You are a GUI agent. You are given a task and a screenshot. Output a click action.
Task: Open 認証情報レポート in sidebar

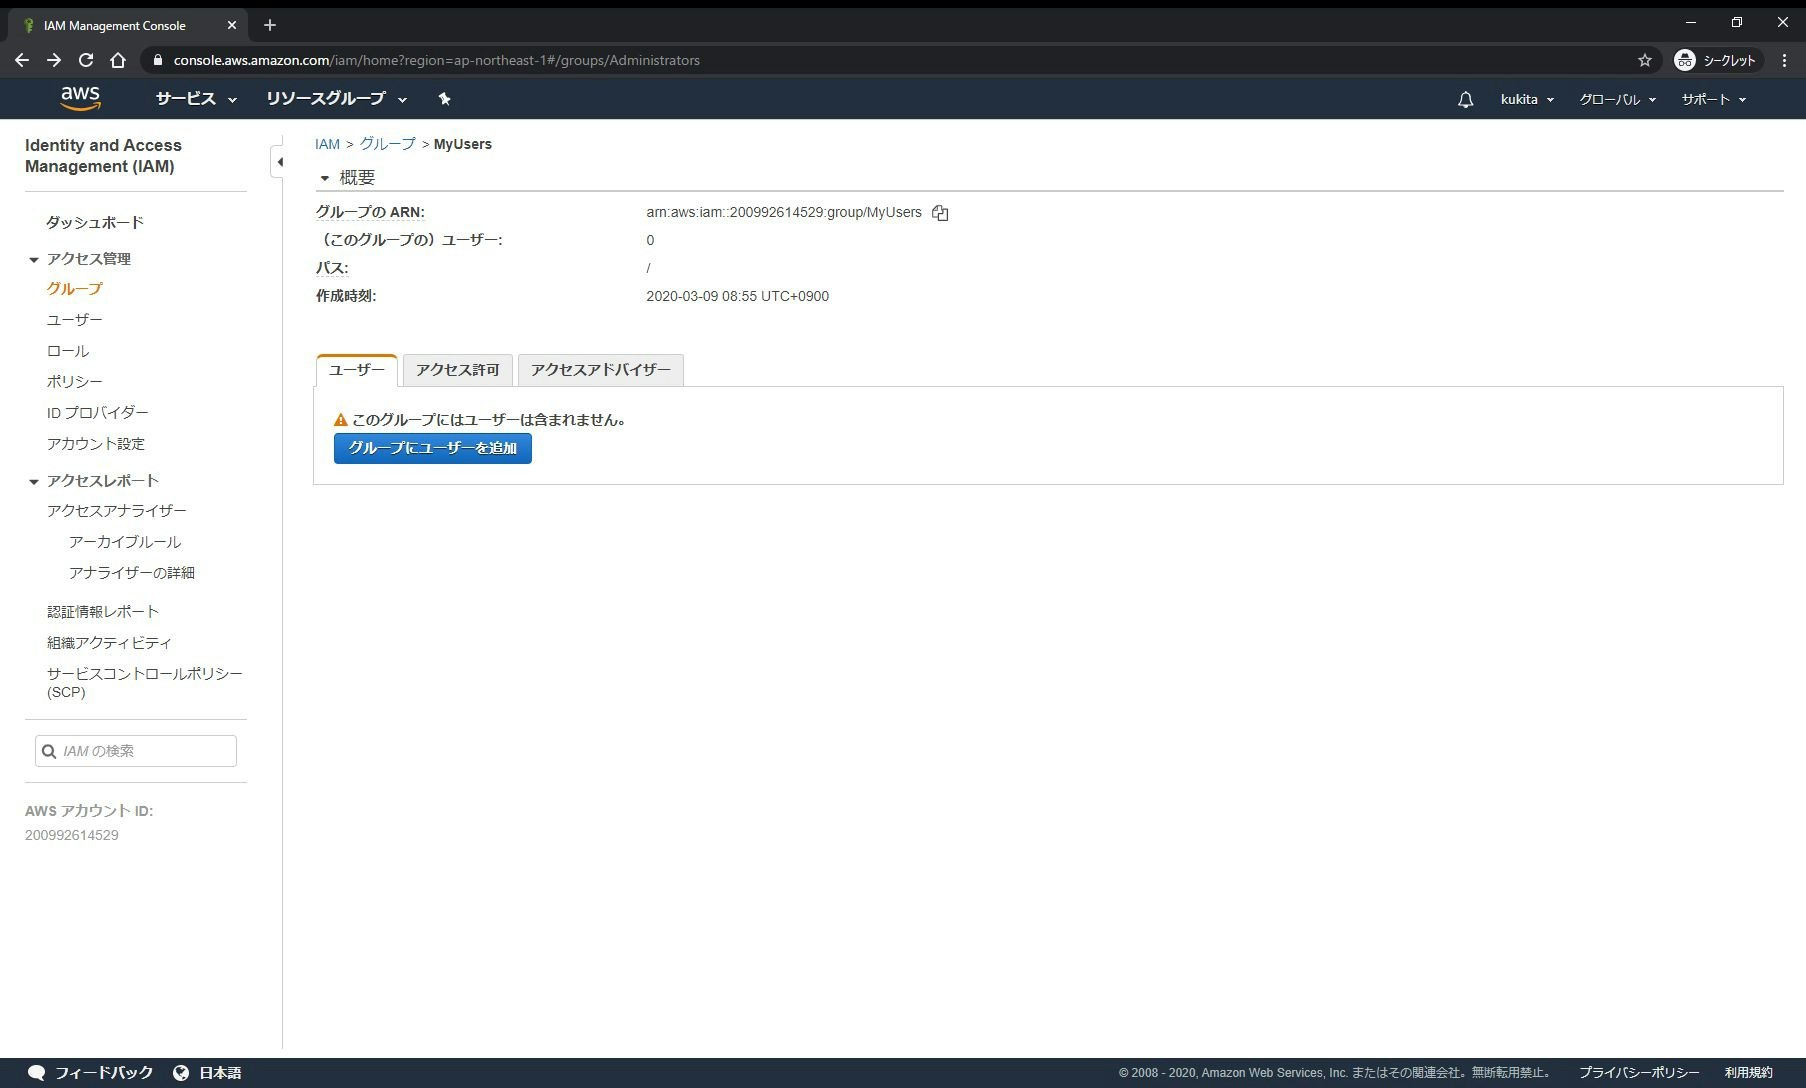[x=103, y=611]
